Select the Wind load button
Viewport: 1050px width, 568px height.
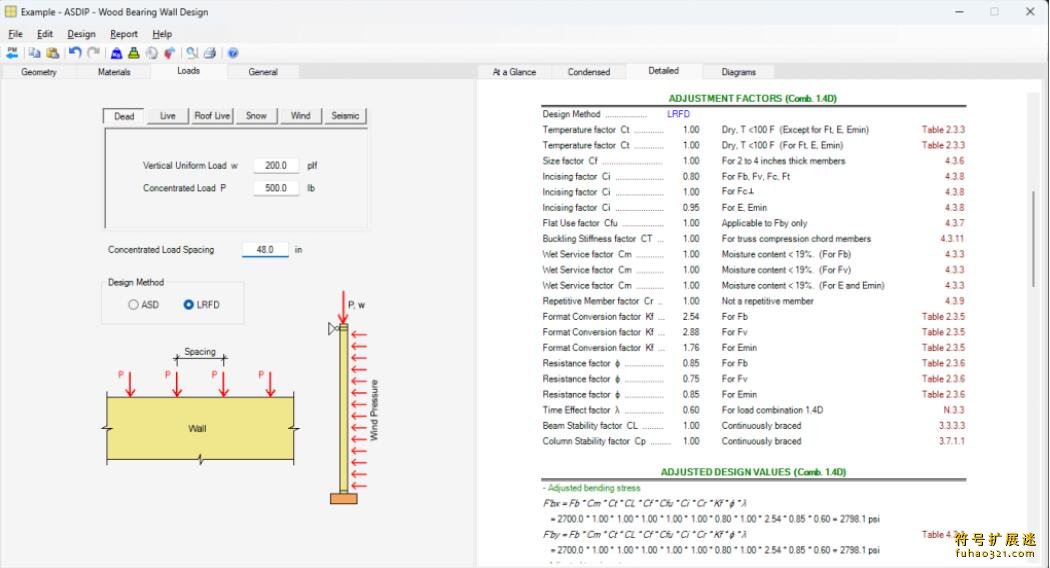301,116
